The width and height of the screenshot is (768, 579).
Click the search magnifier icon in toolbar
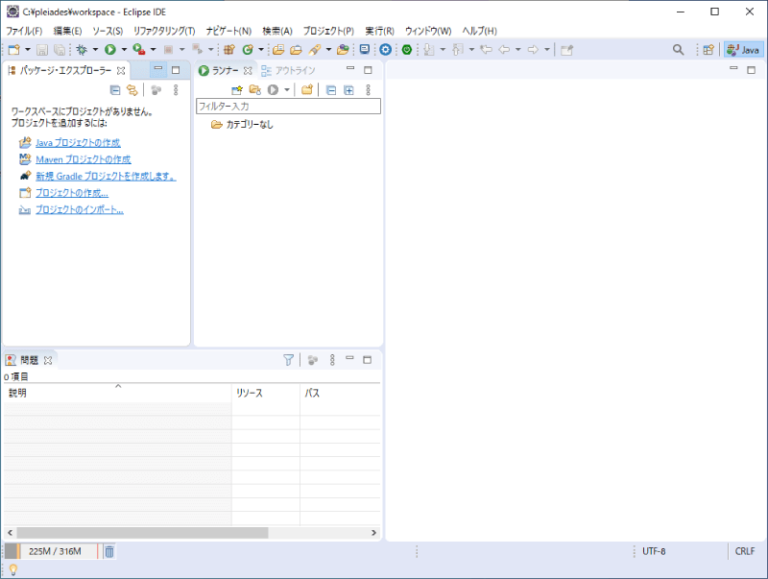point(678,49)
